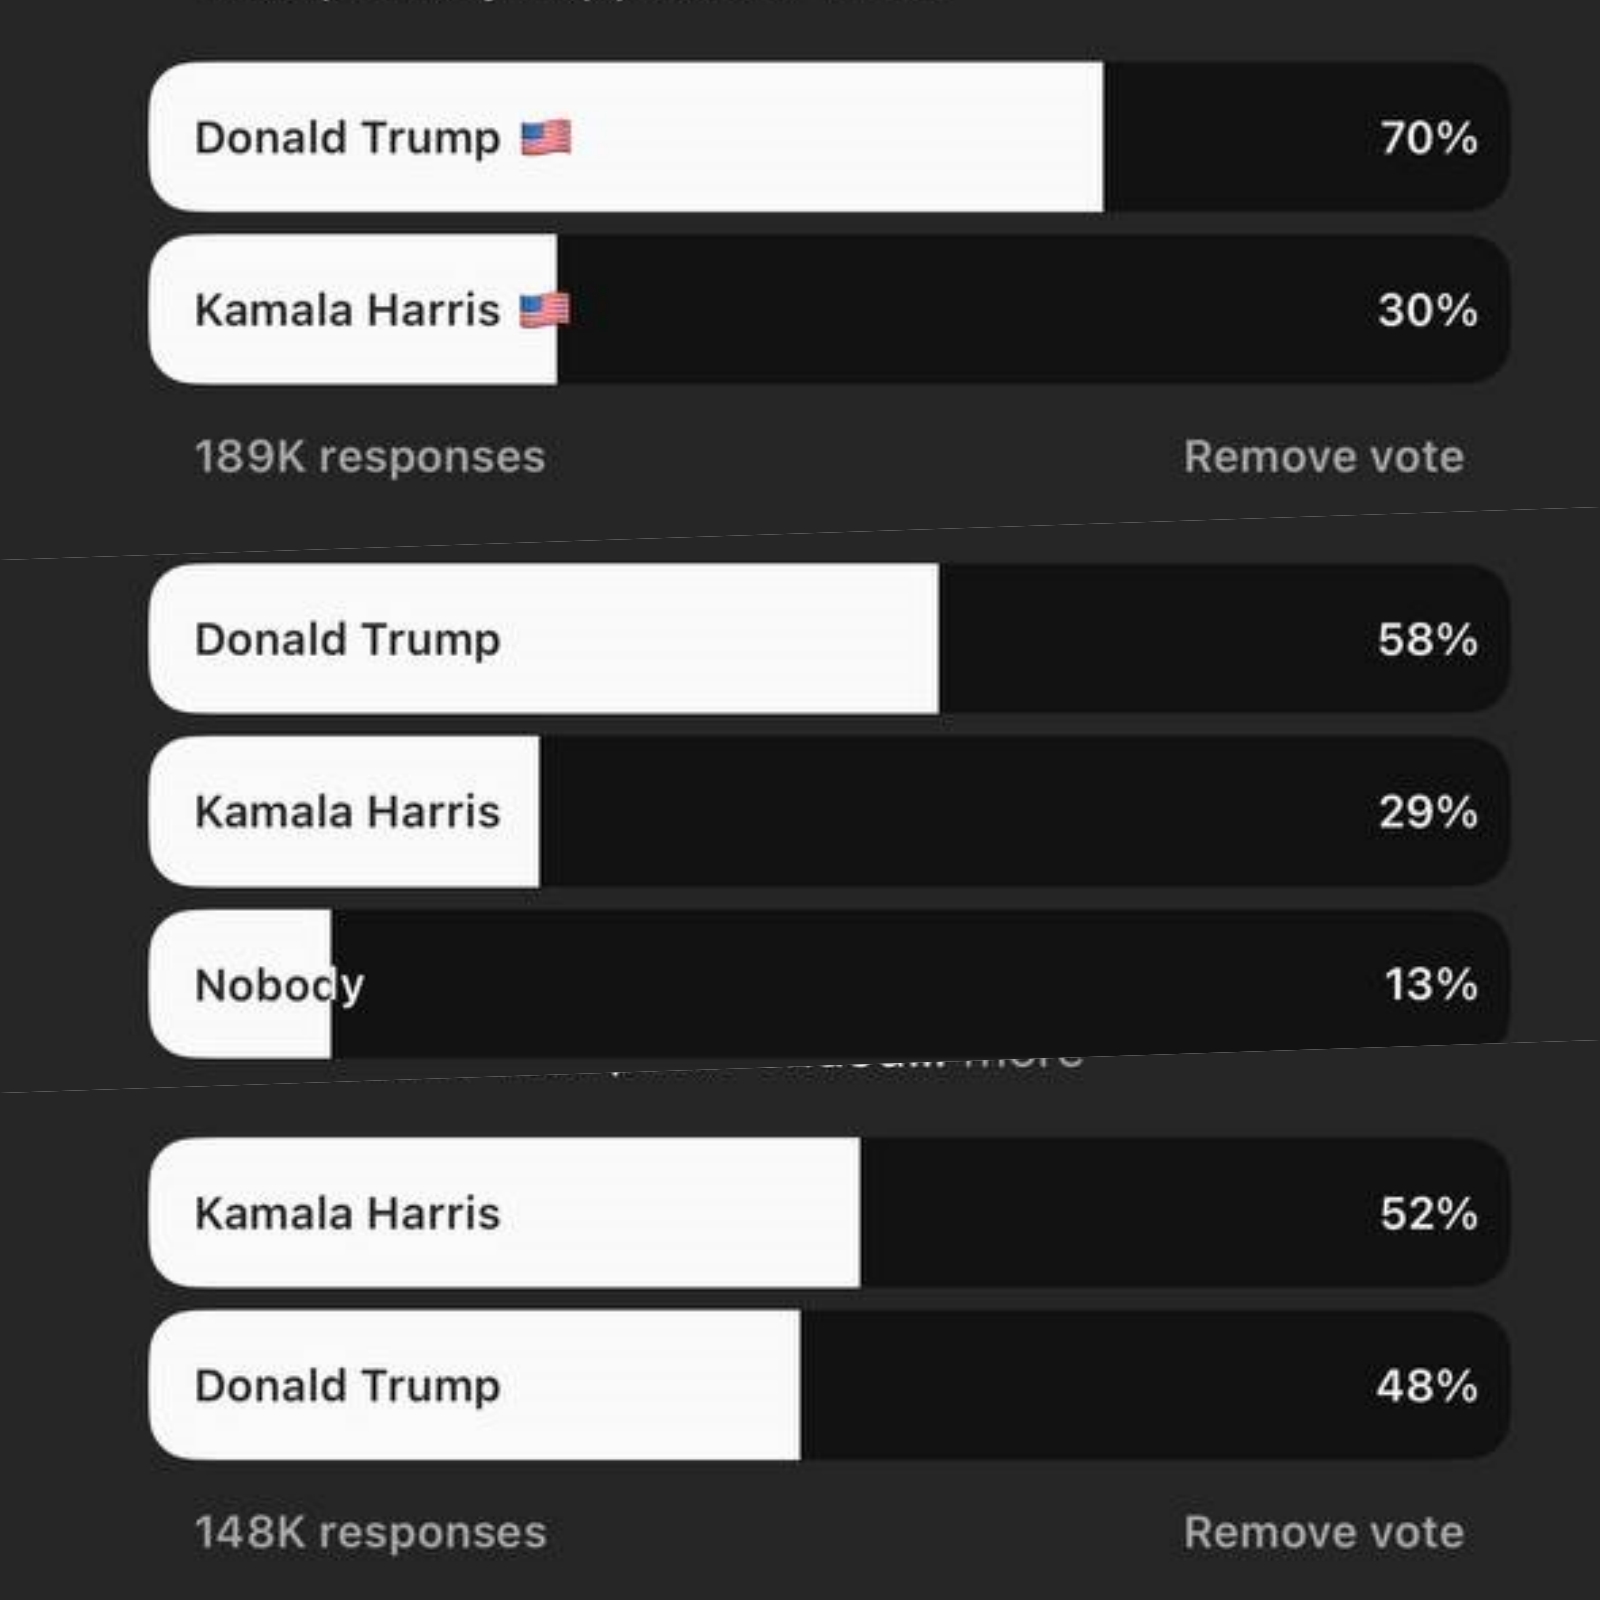Remove vote from the 189K responses poll
Viewport: 1600px width, 1600px height.
tap(1324, 457)
